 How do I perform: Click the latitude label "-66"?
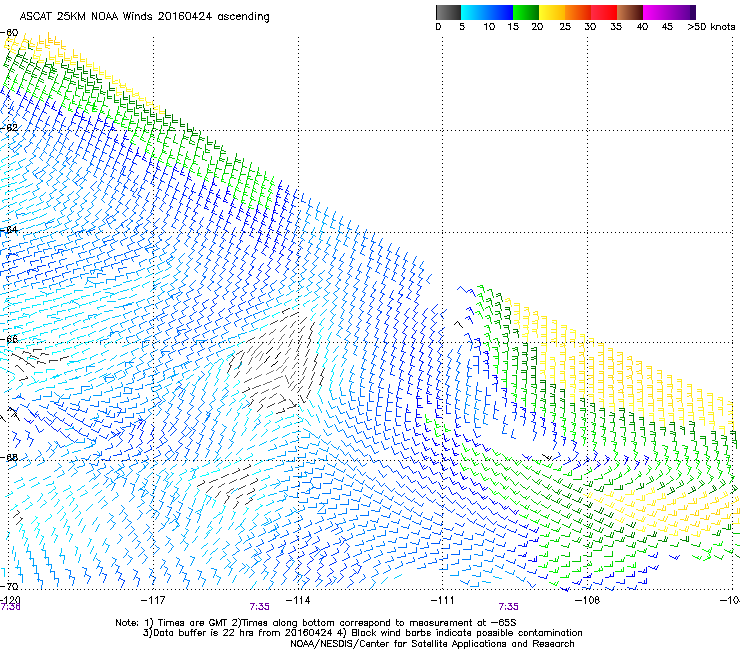click(9, 339)
